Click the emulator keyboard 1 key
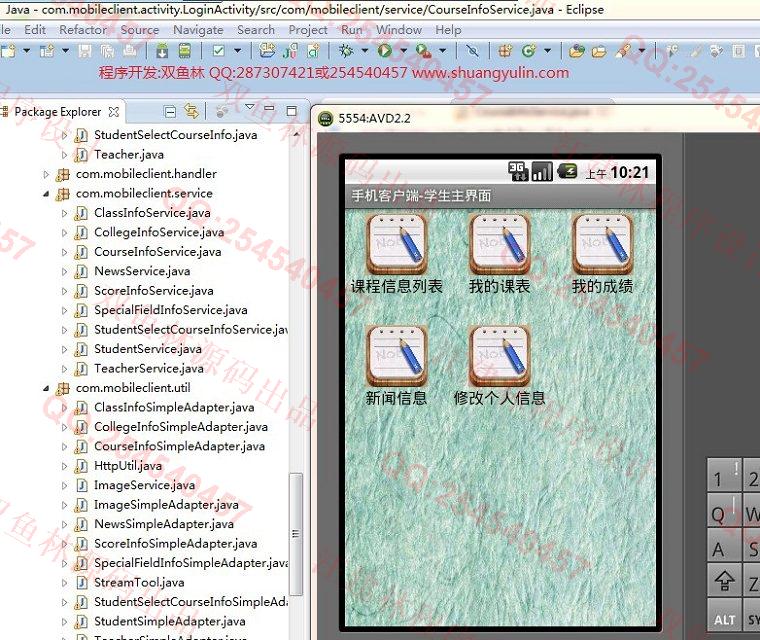760x640 pixels. 724,476
